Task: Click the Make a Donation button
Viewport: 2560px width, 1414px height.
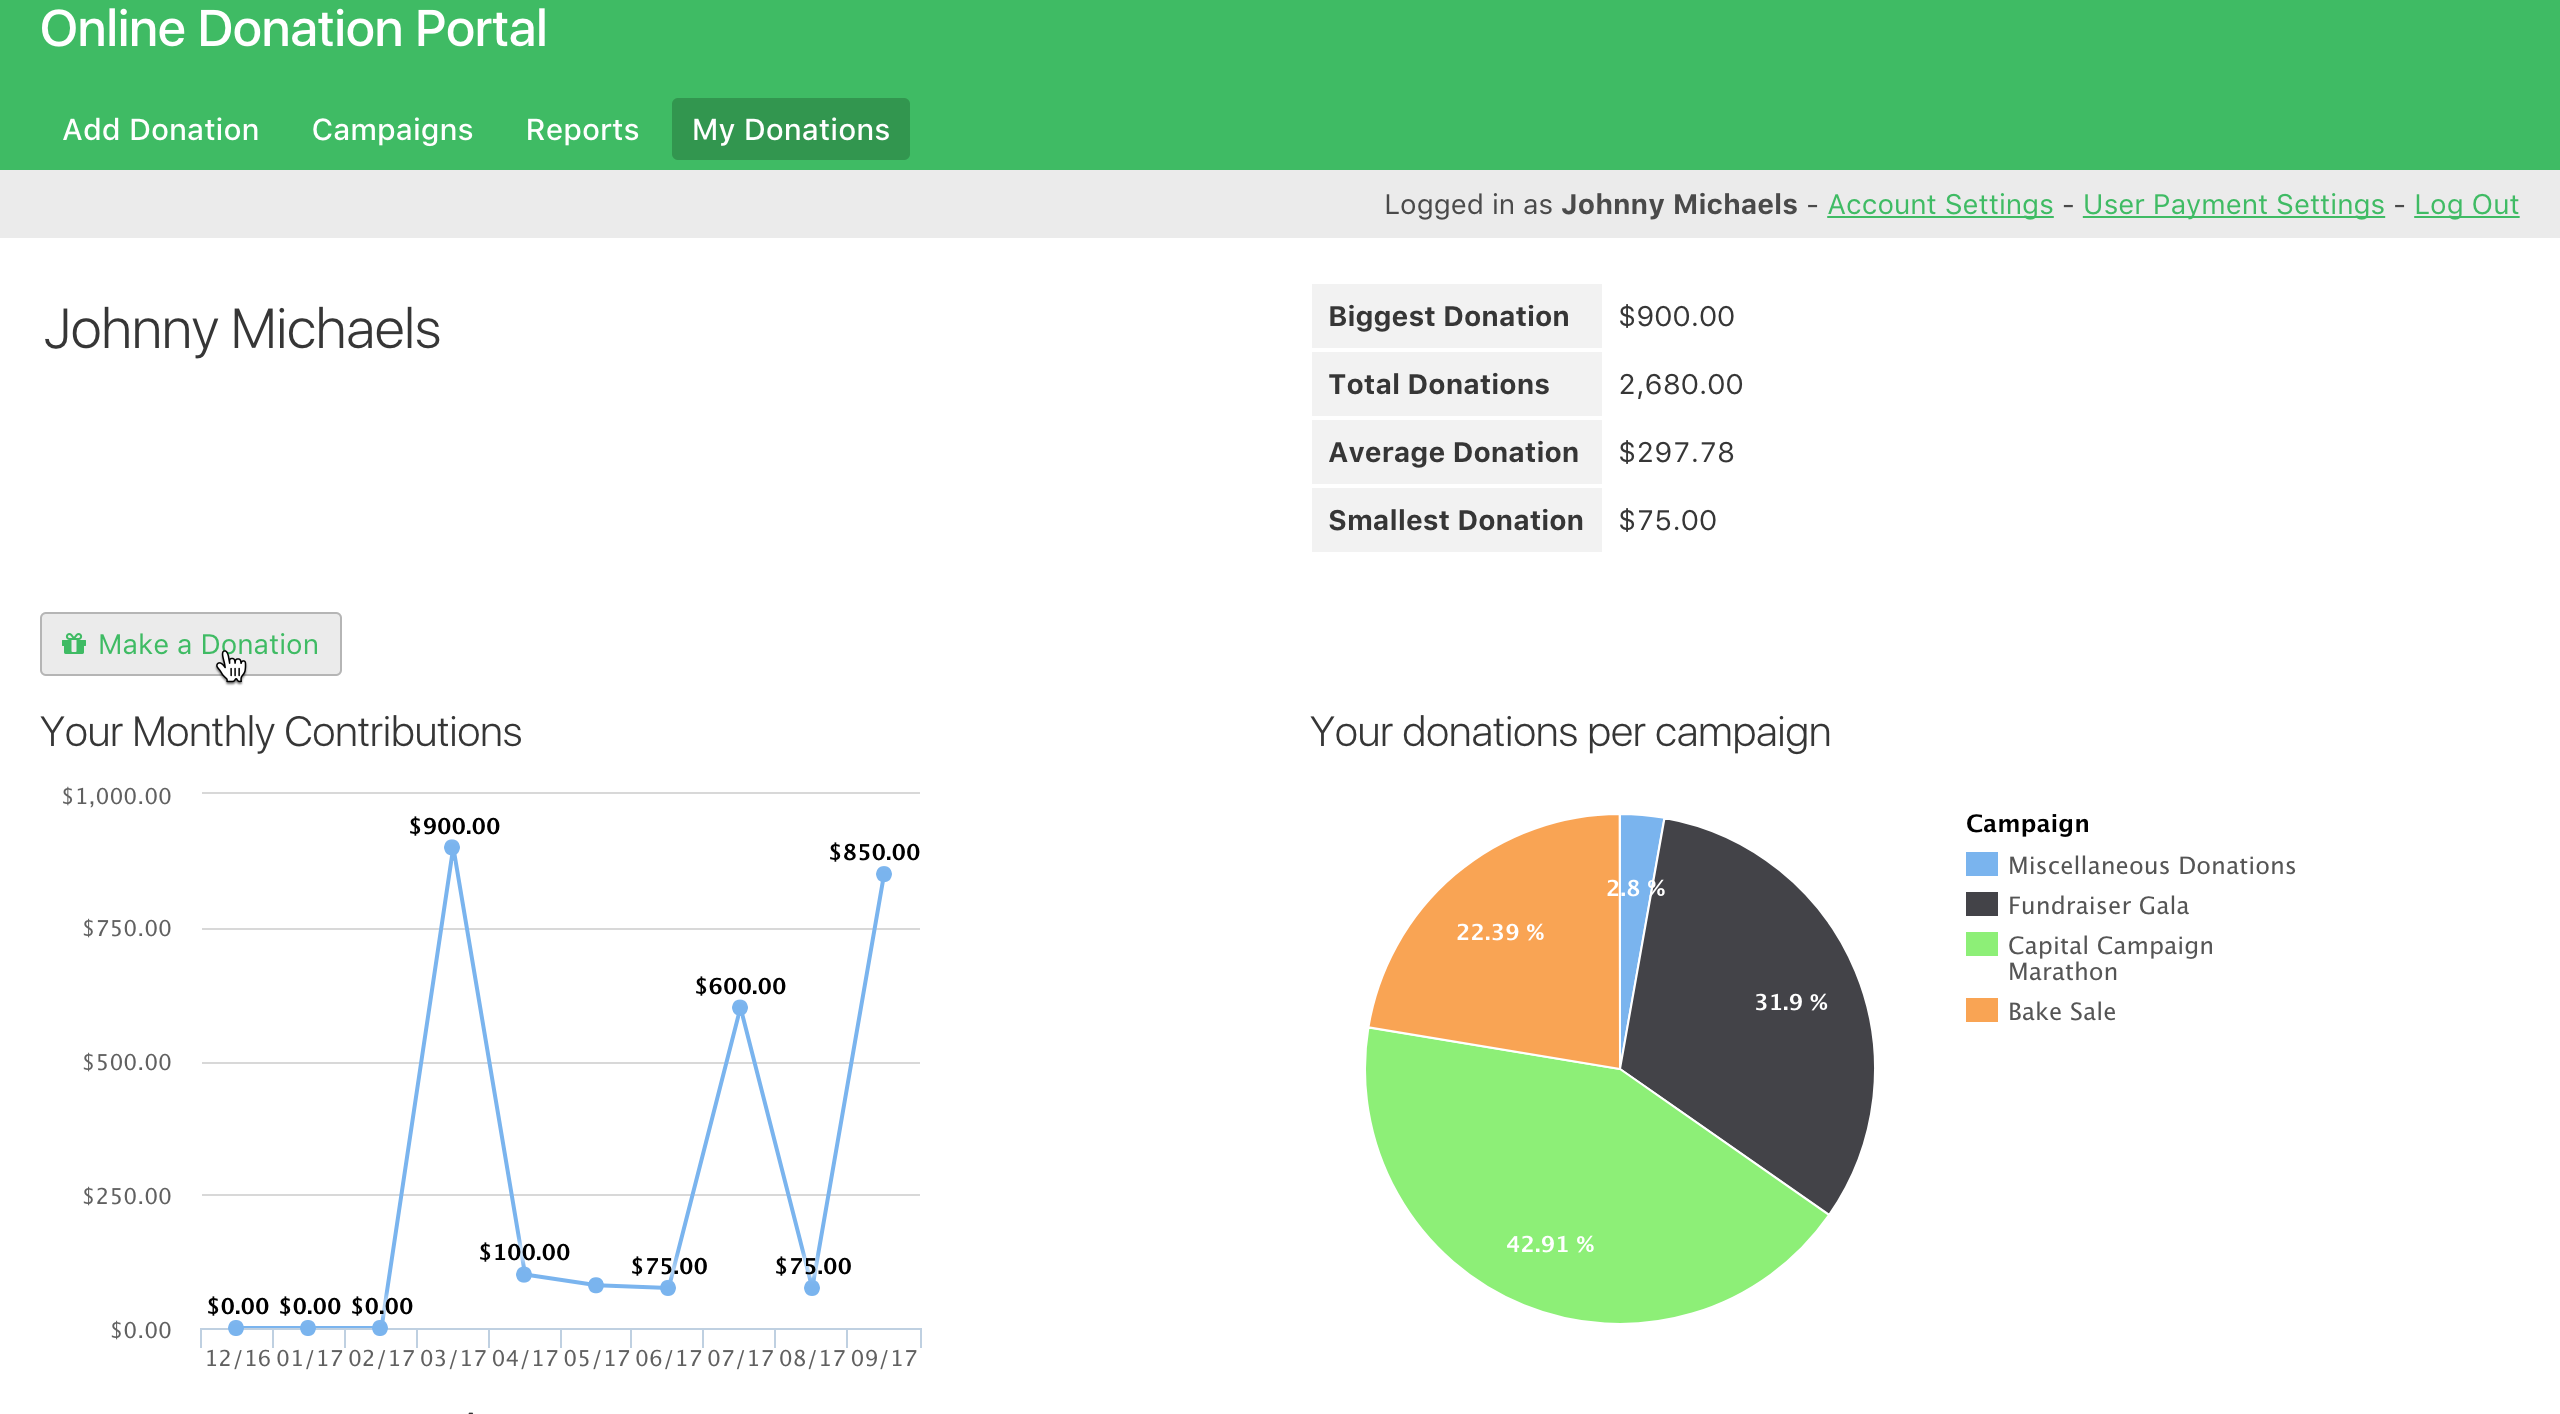Action: tap(190, 644)
